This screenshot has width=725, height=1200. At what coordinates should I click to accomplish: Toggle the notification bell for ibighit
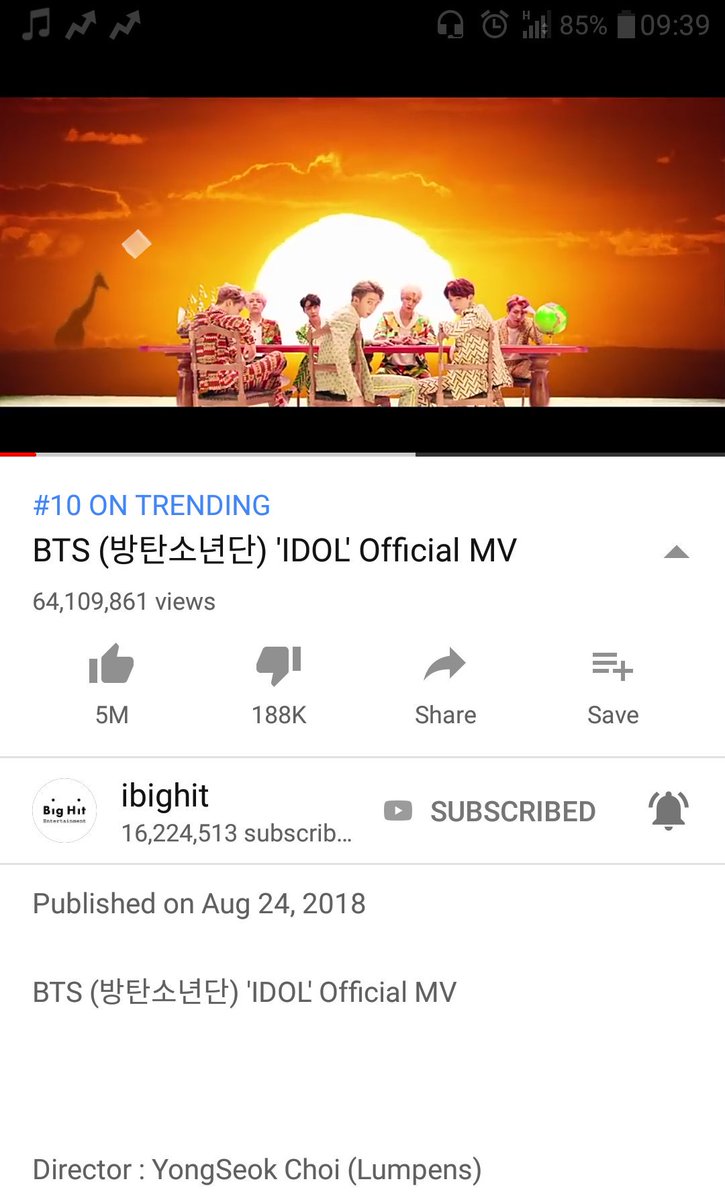tap(669, 810)
